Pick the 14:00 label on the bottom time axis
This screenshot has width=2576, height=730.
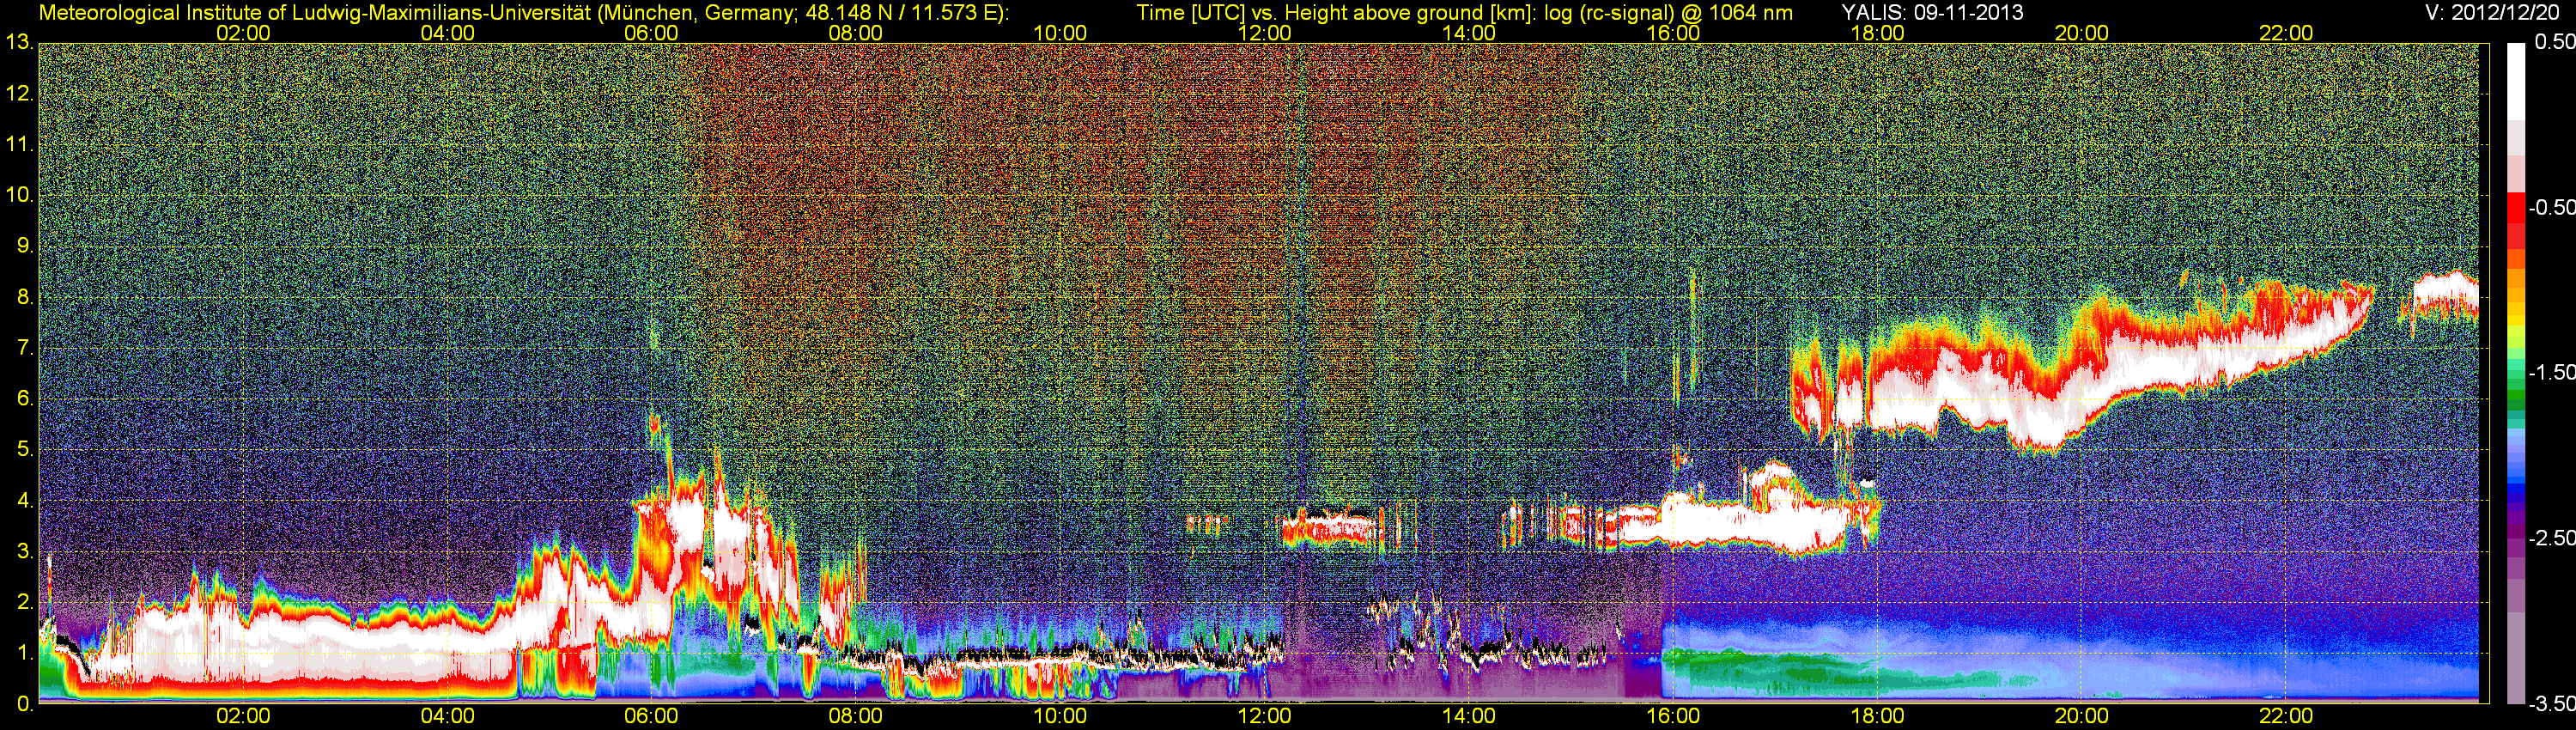[x=1469, y=716]
